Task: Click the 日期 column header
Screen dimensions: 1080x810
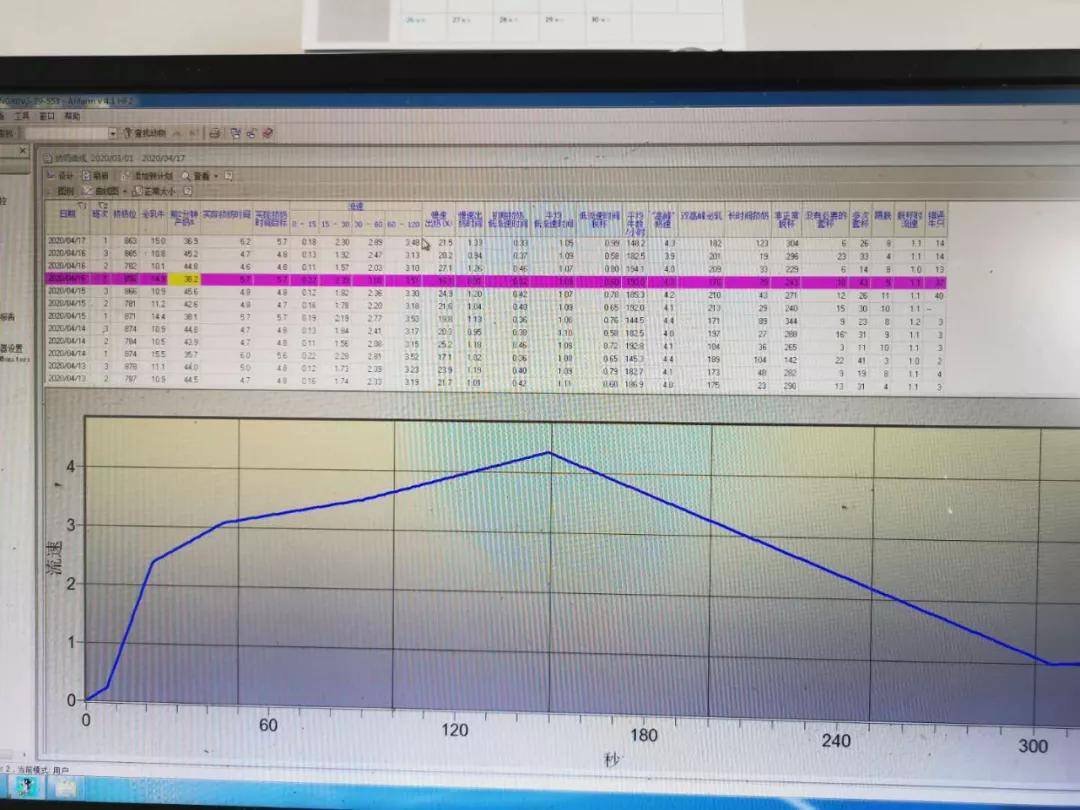Action: click(68, 214)
